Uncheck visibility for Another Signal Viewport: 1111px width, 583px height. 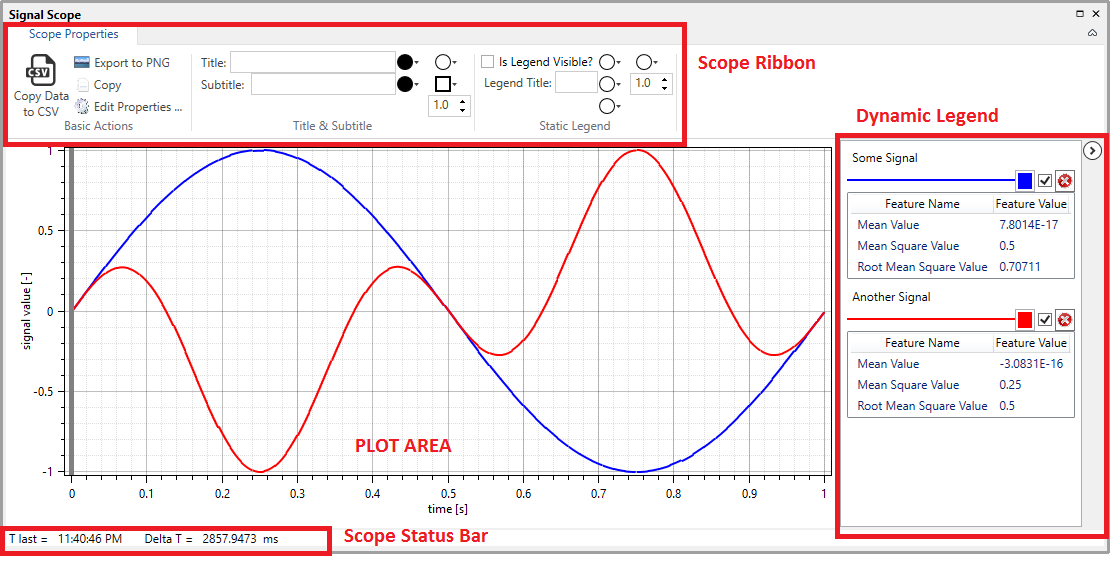pos(1045,320)
